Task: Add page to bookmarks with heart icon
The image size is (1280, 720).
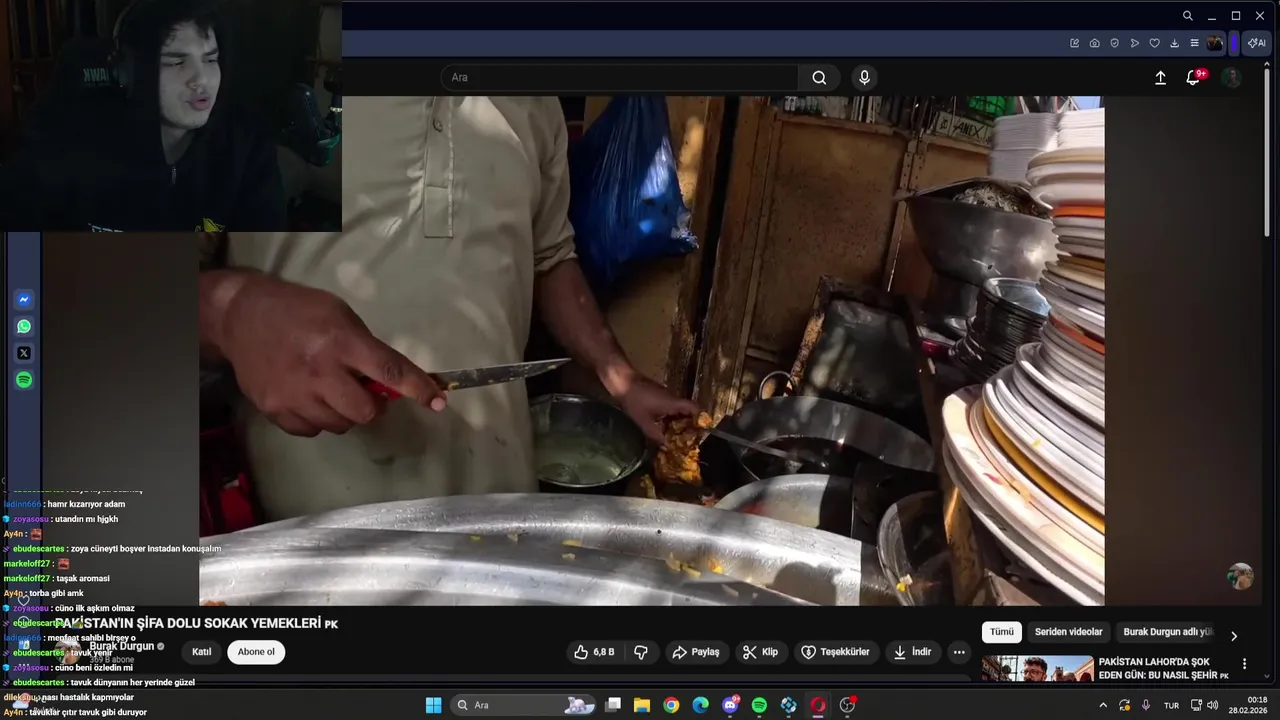Action: (x=1154, y=43)
